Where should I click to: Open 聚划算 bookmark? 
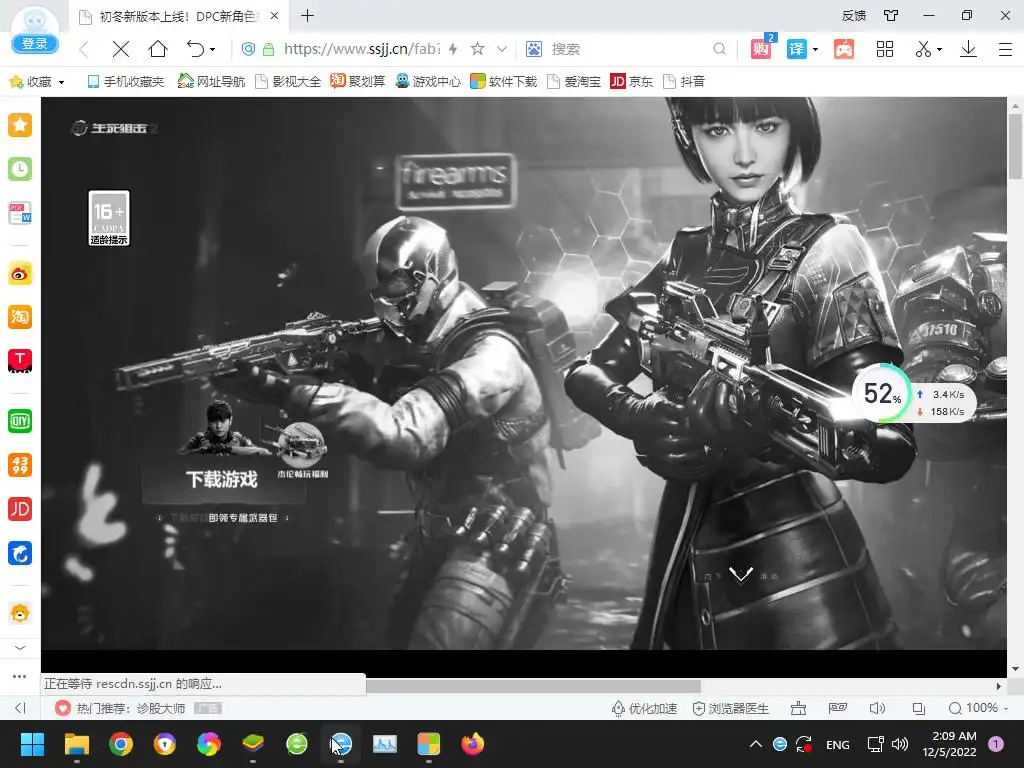(357, 82)
